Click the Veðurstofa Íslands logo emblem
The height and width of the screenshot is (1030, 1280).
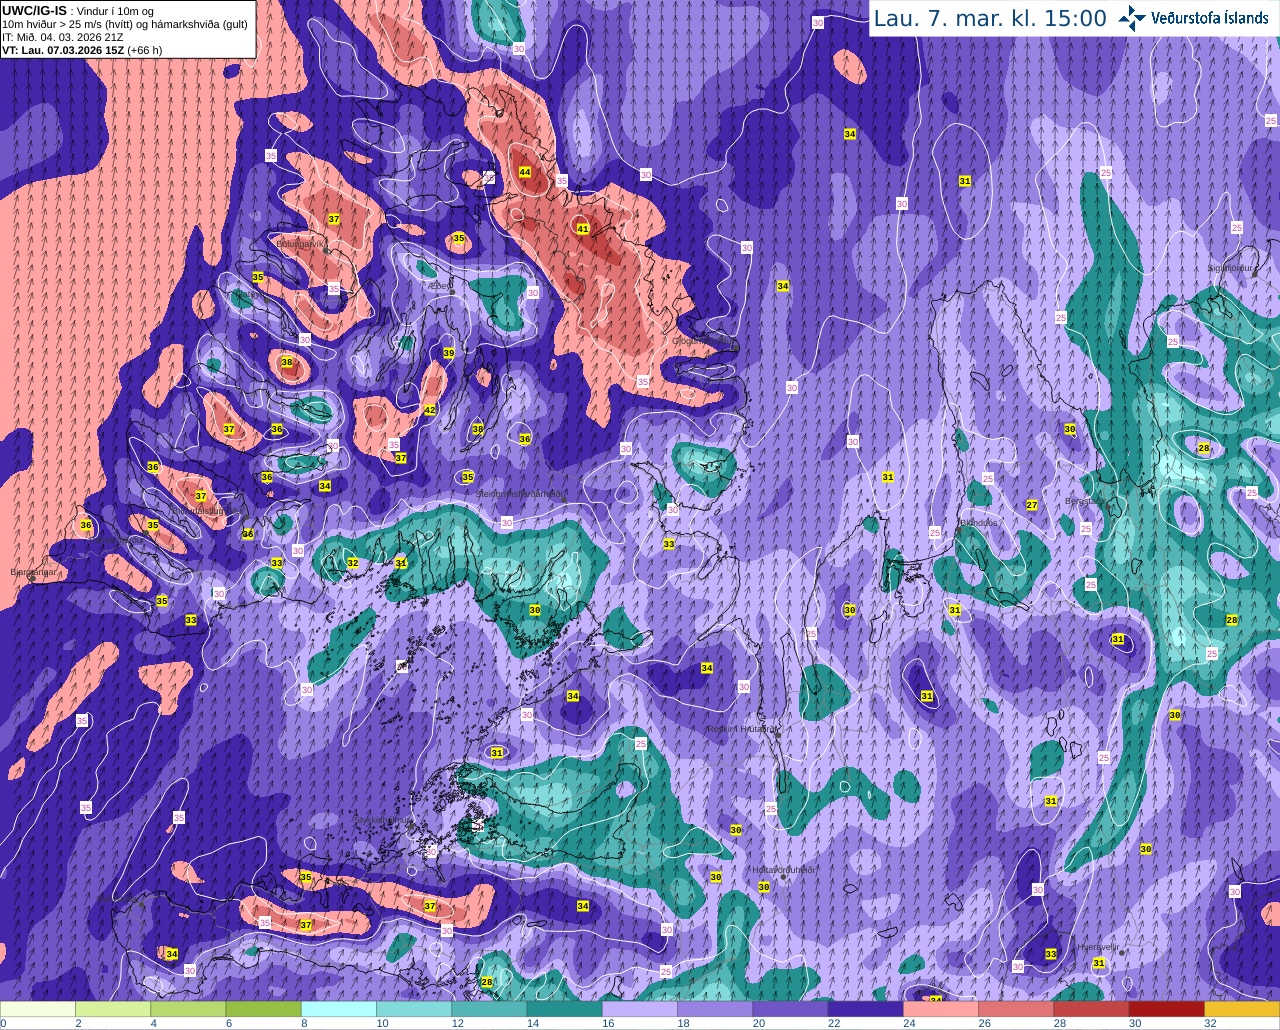pyautogui.click(x=1132, y=18)
